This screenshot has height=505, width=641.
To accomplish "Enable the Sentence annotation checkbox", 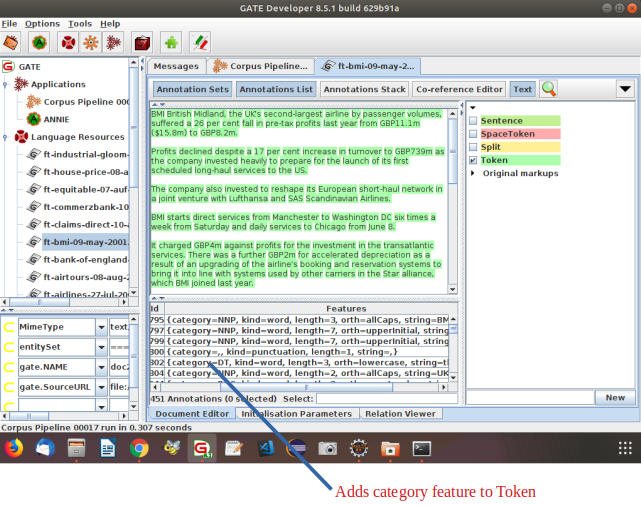I will click(x=473, y=121).
